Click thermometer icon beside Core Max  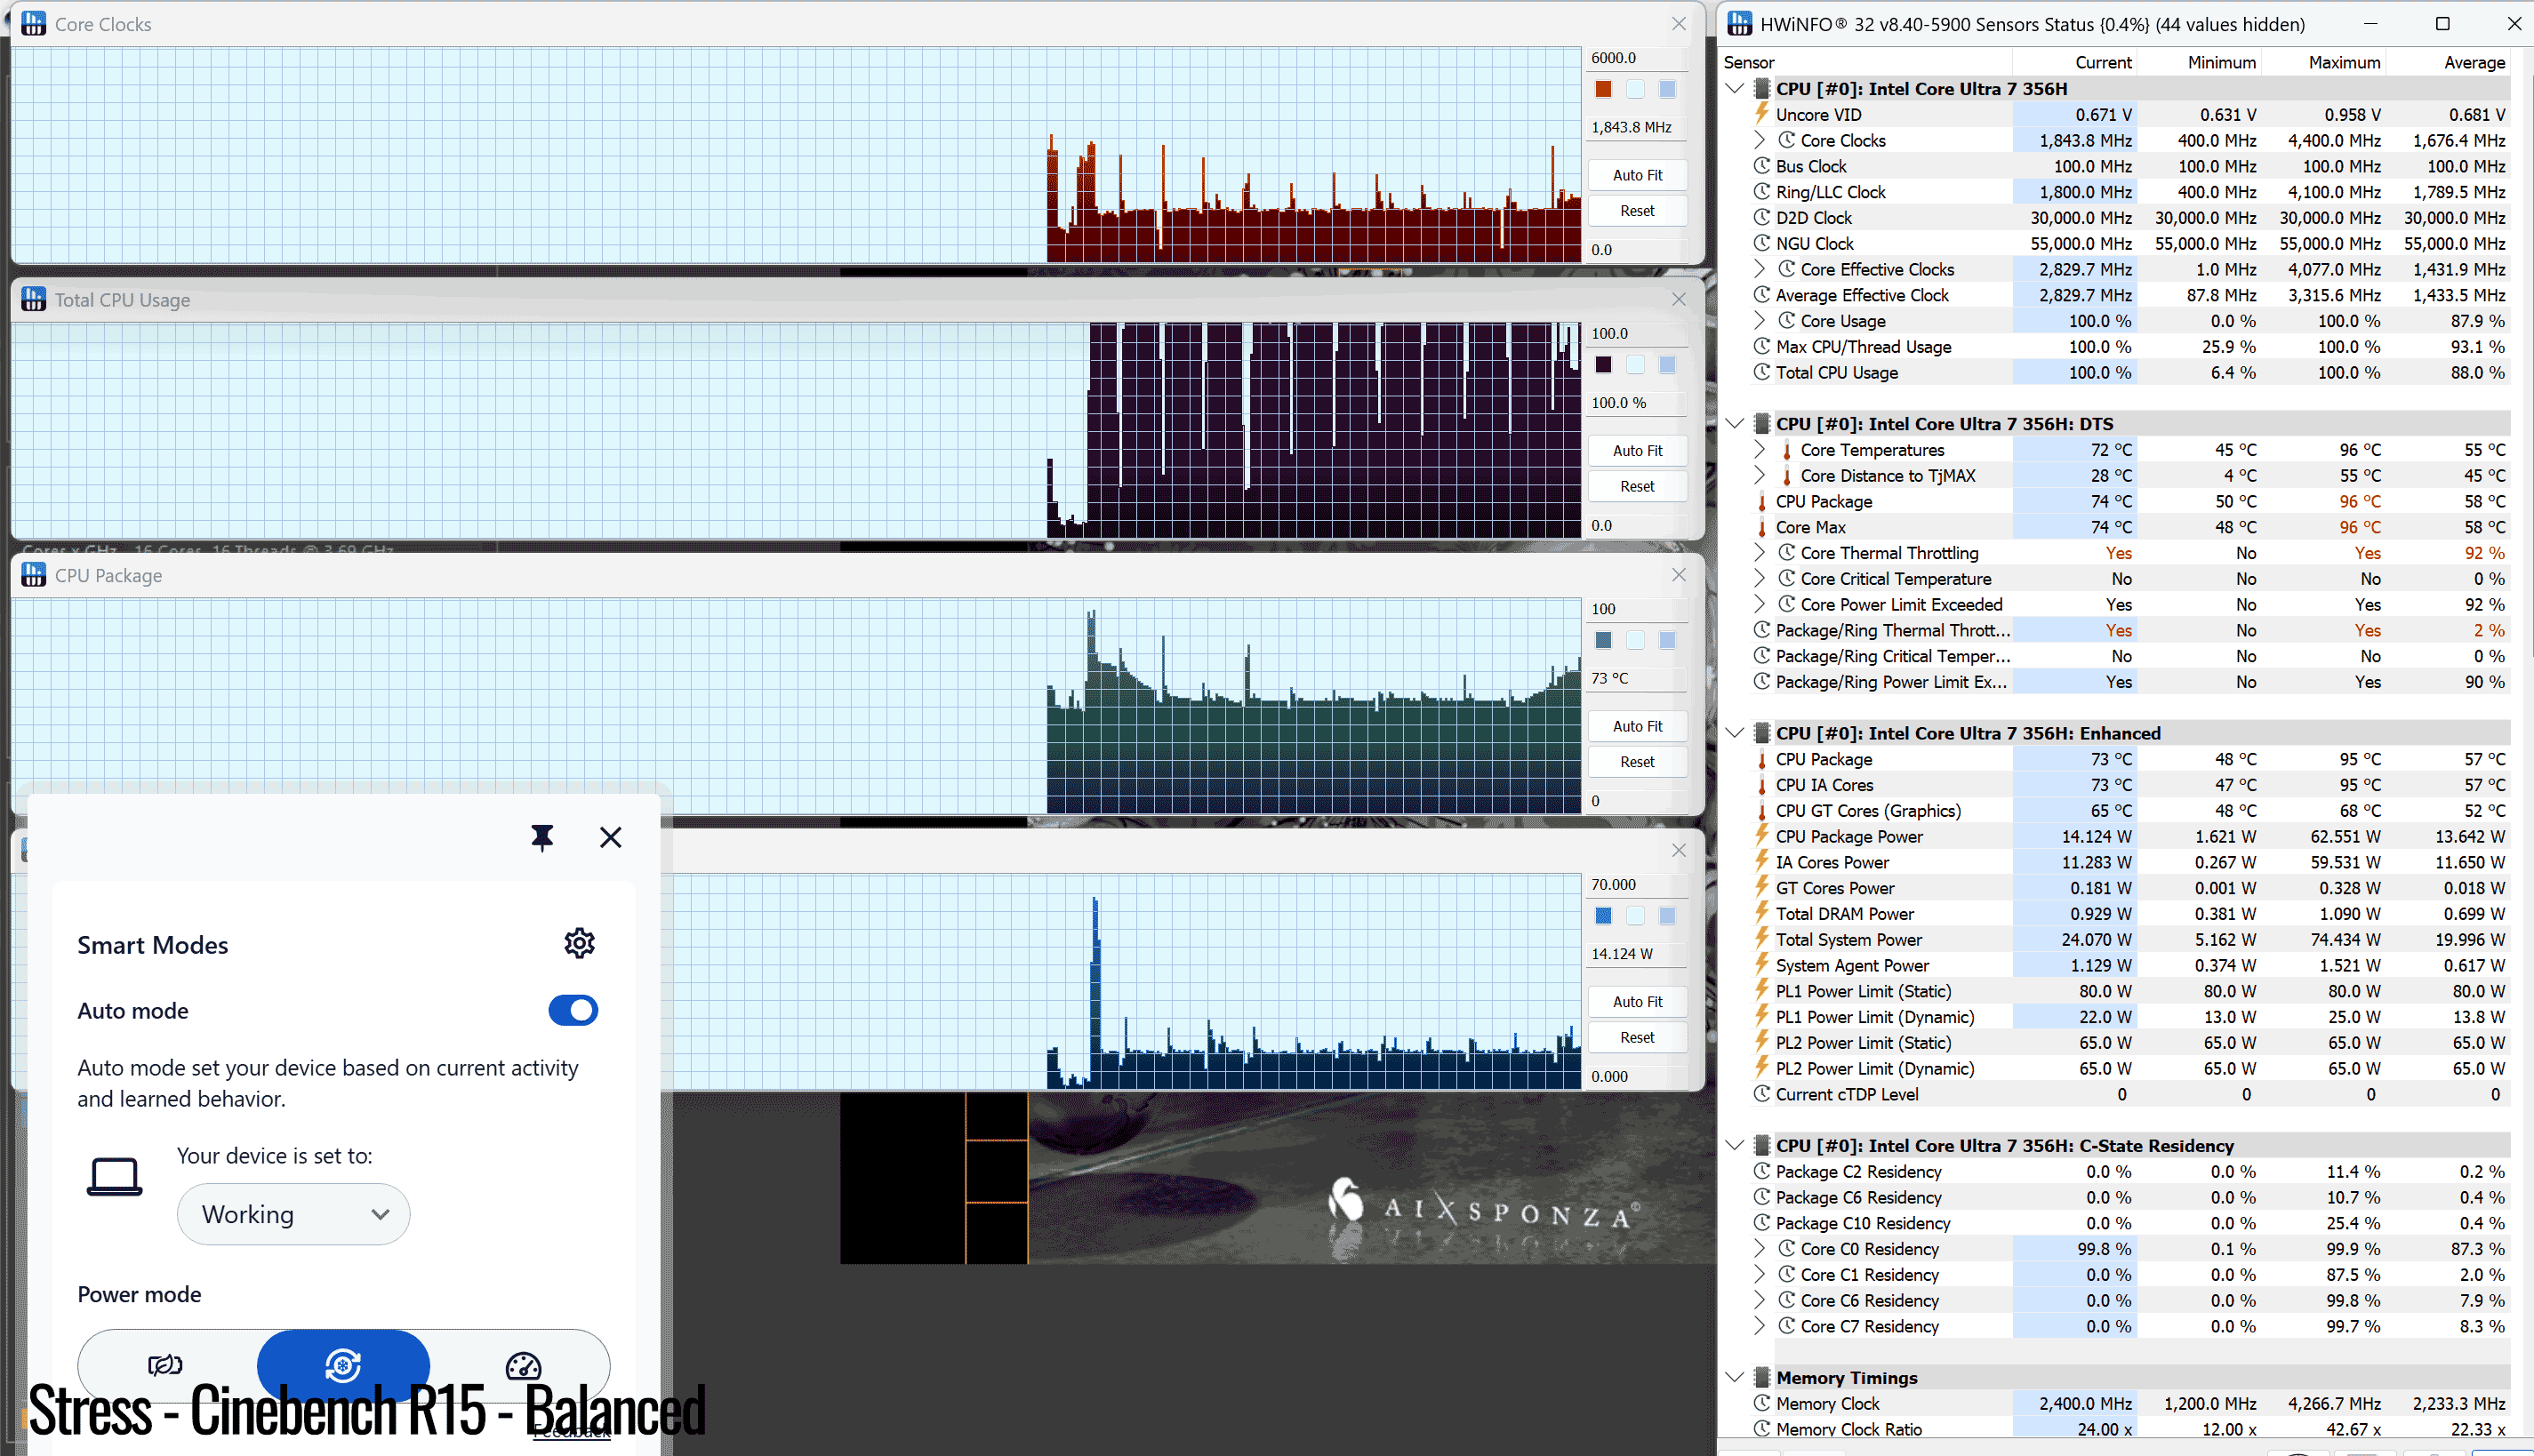pyautogui.click(x=1762, y=527)
